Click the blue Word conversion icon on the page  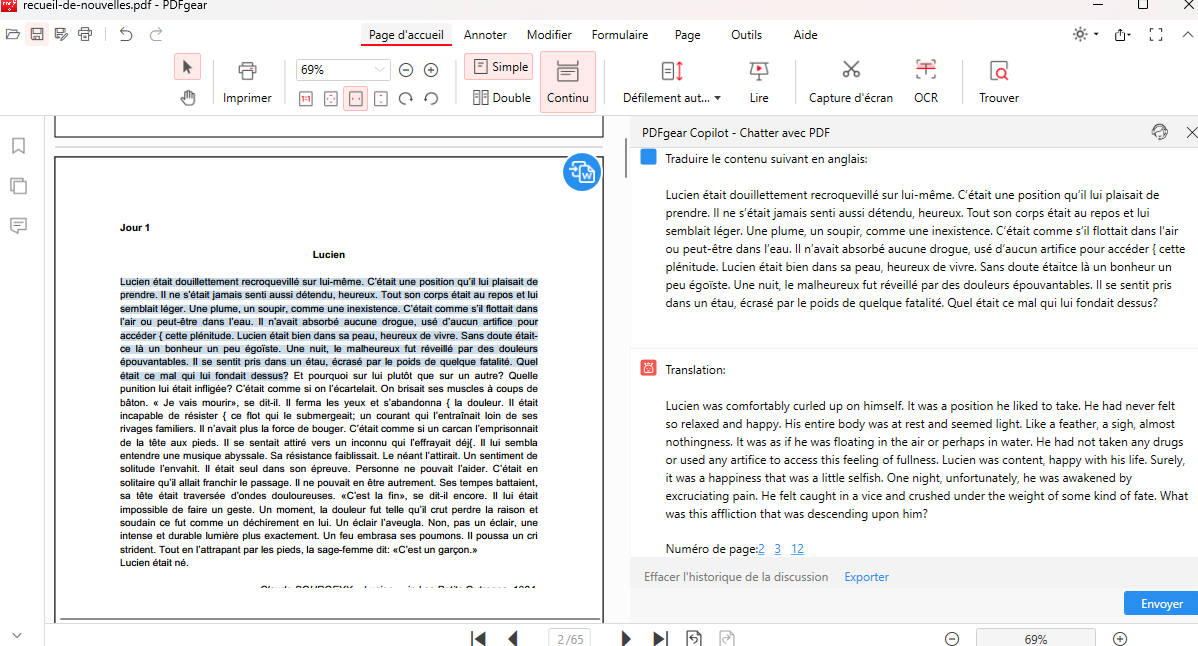coord(581,171)
